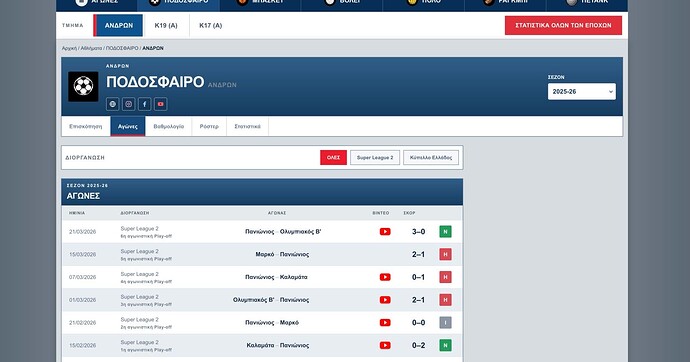Image resolution: width=690 pixels, height=362 pixels.
Task: Open the website globe icon link
Action: tap(113, 104)
